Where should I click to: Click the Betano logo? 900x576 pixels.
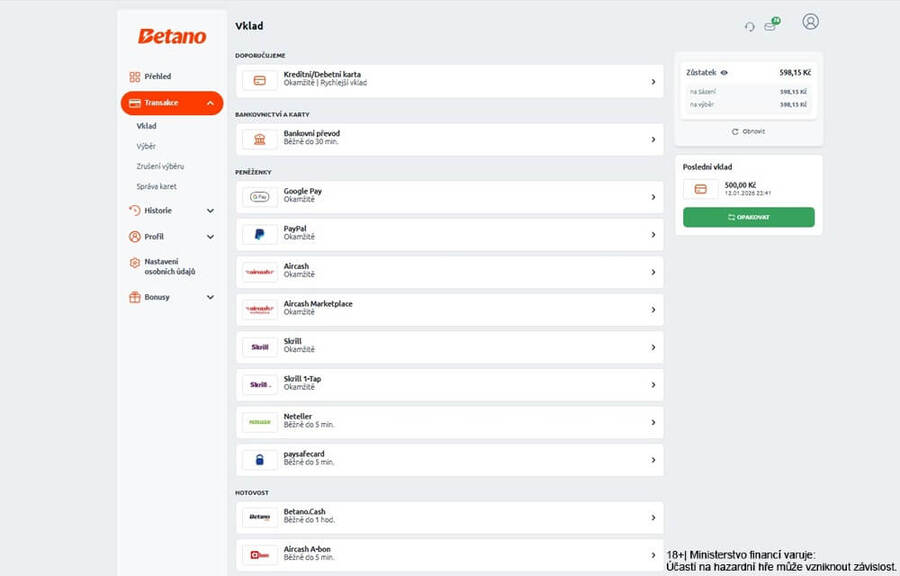tap(172, 36)
